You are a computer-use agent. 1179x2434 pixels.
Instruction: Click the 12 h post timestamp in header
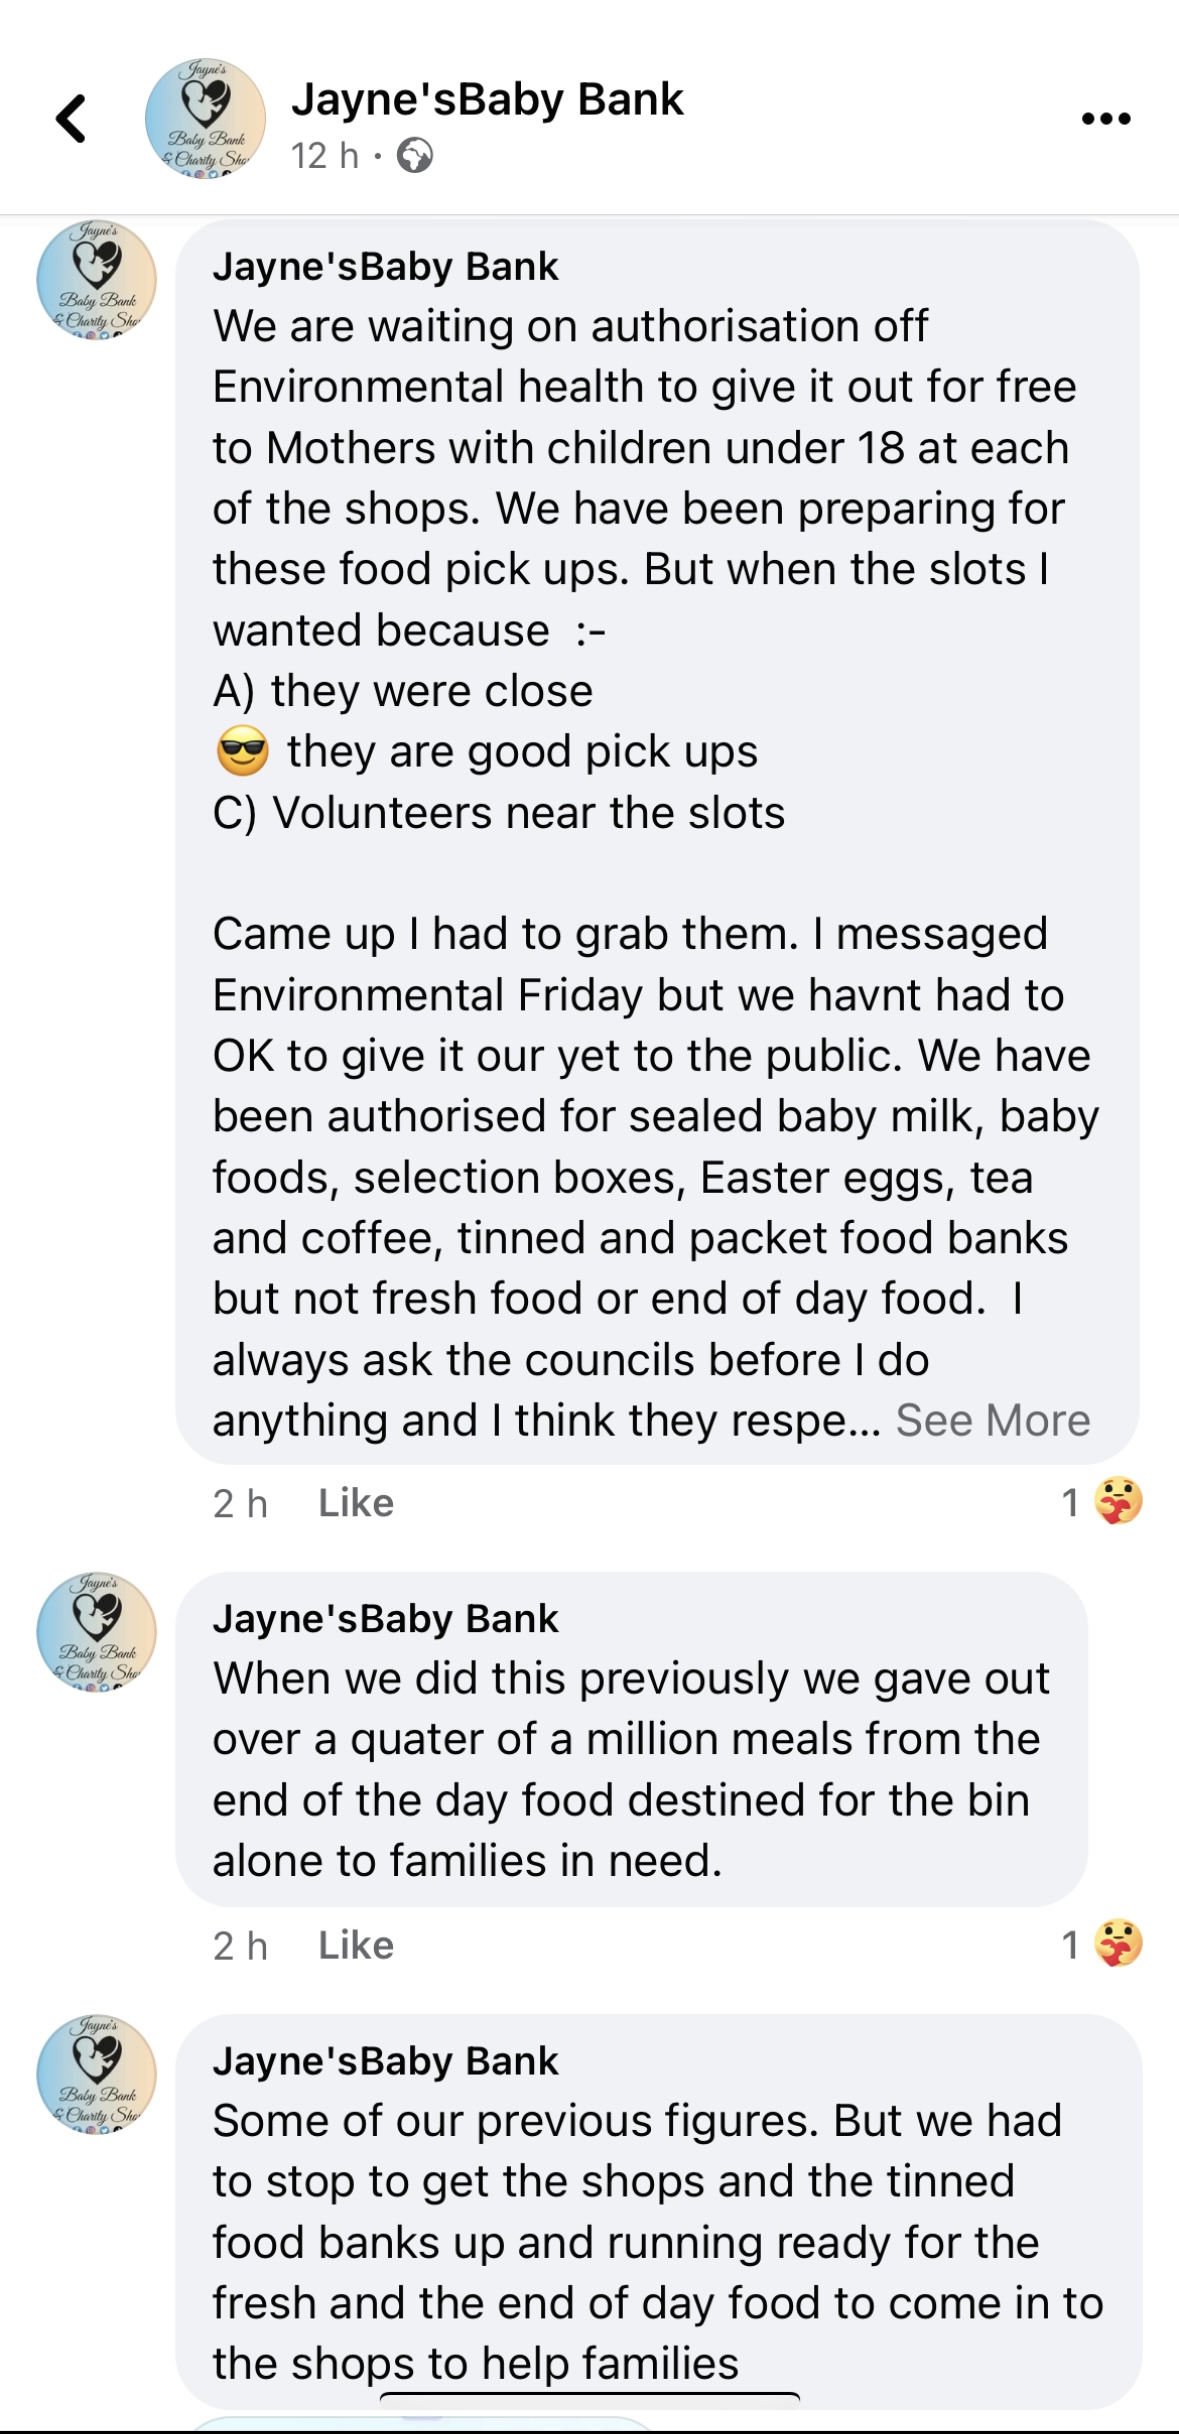pyautogui.click(x=324, y=156)
